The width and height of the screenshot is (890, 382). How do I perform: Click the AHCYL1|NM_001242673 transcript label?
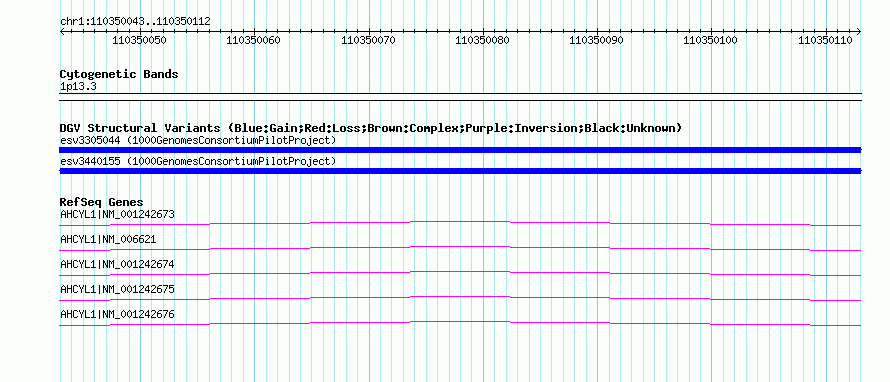point(117,215)
